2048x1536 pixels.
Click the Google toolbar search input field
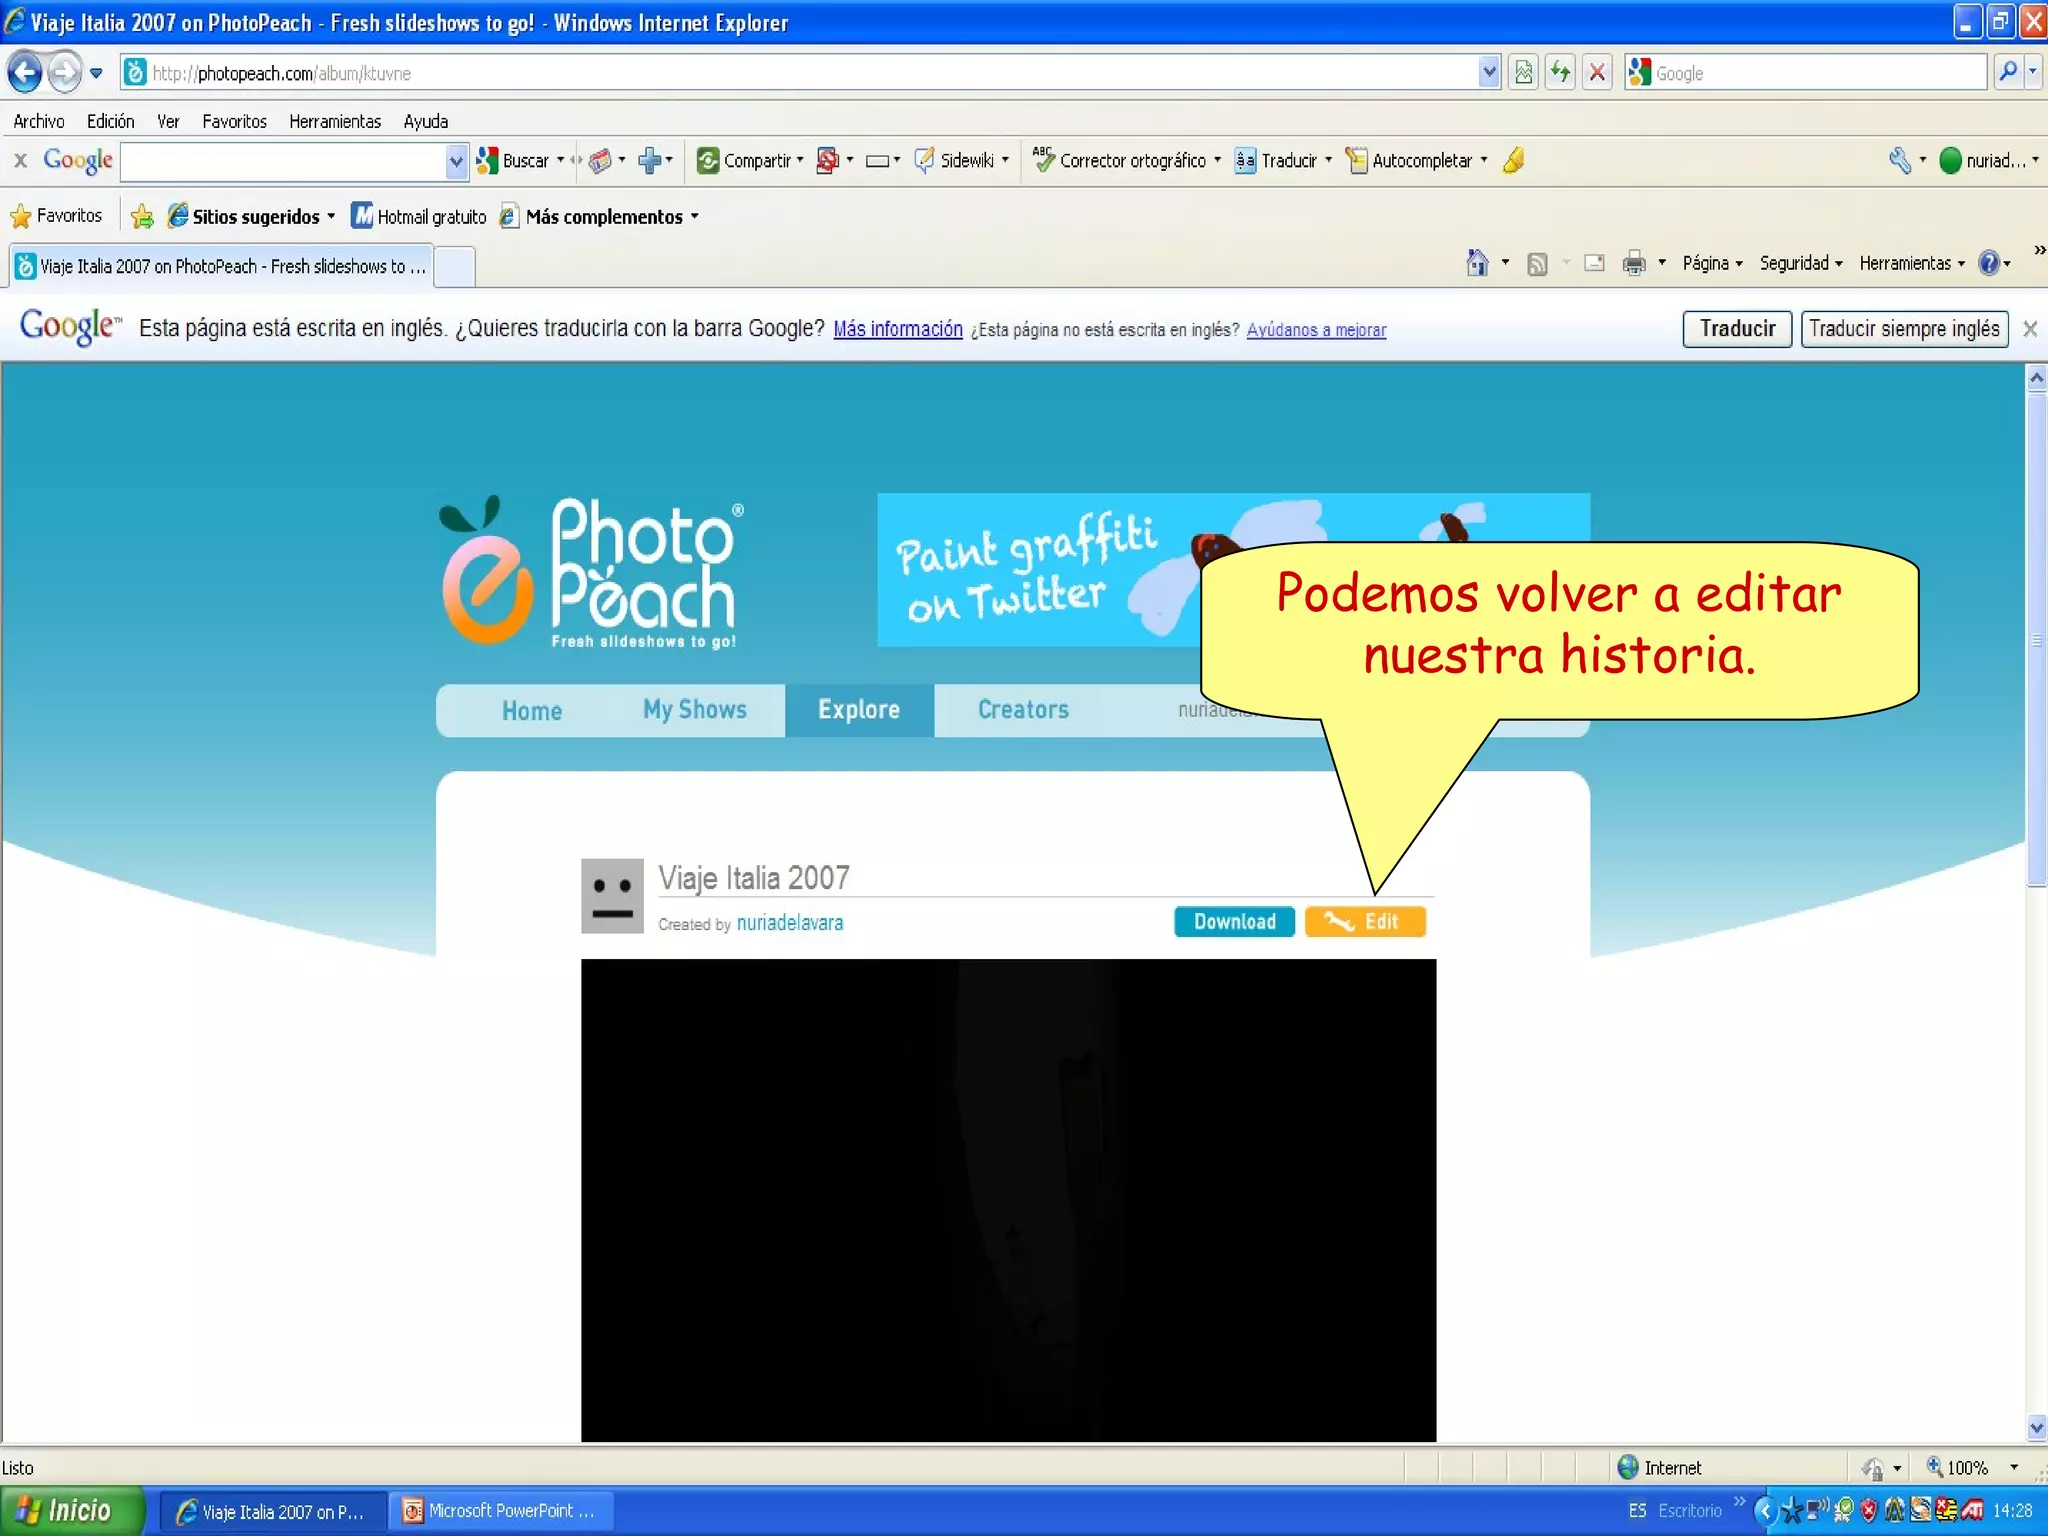pos(283,161)
